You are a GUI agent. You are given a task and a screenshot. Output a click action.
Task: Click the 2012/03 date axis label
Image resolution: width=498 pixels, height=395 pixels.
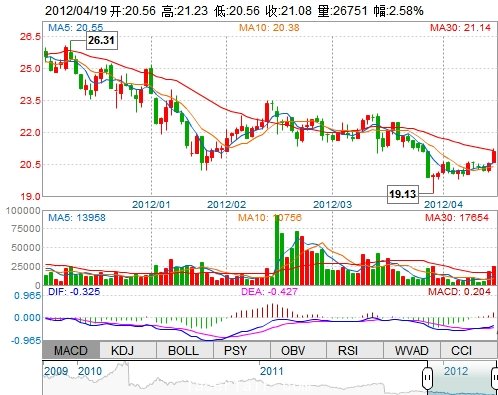click(x=332, y=204)
